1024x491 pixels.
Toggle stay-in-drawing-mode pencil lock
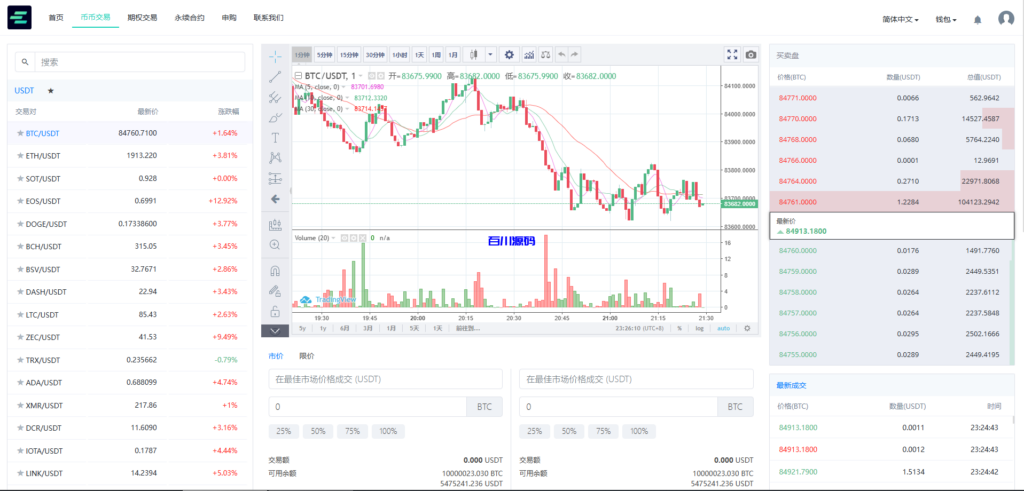[x=275, y=291]
